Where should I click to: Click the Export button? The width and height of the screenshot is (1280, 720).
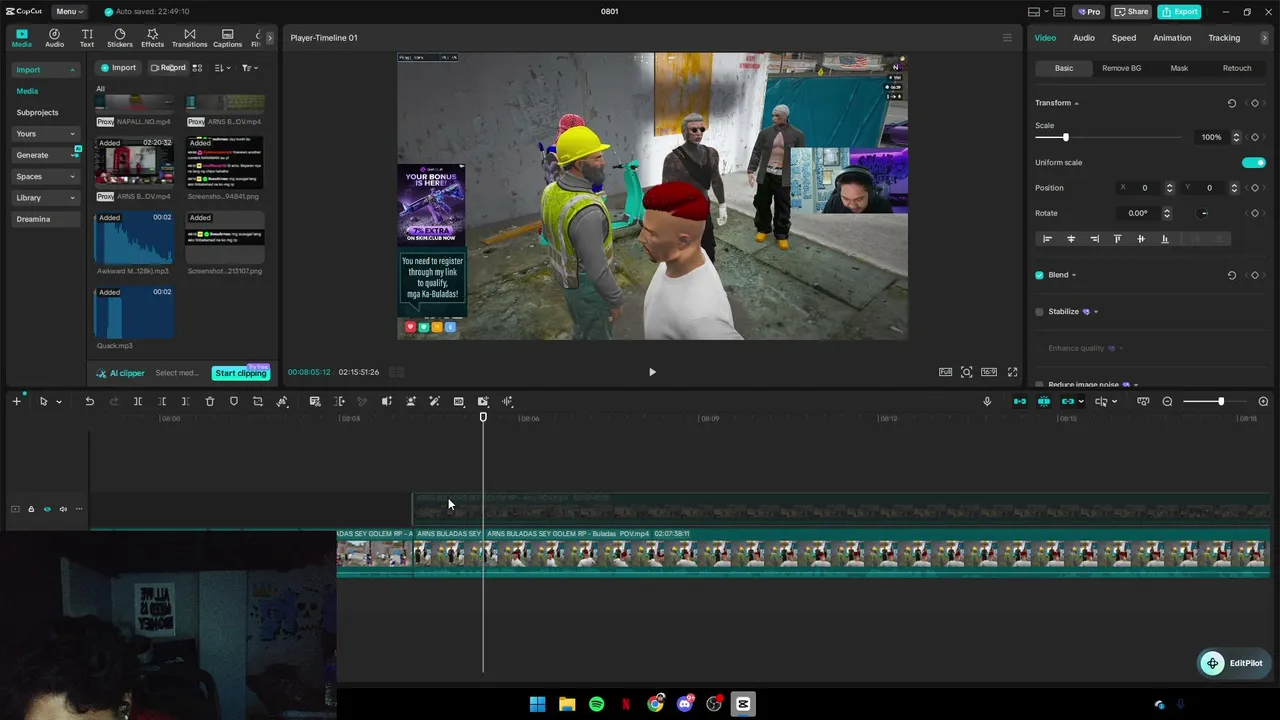coord(1179,12)
